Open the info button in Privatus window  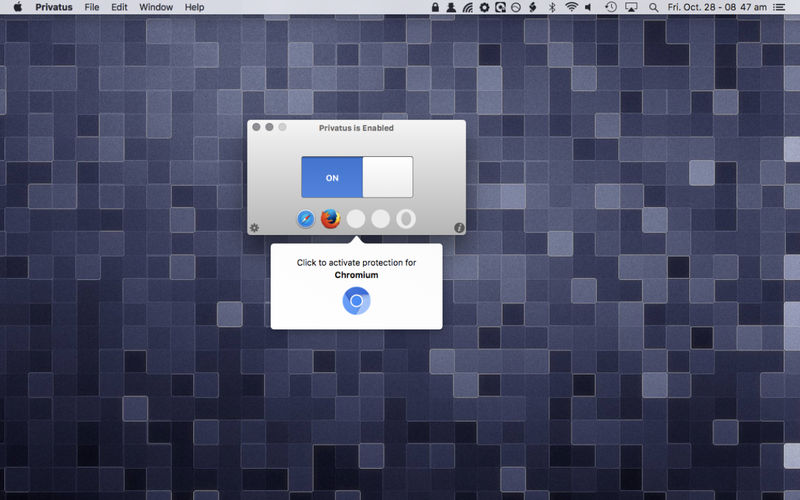(459, 228)
